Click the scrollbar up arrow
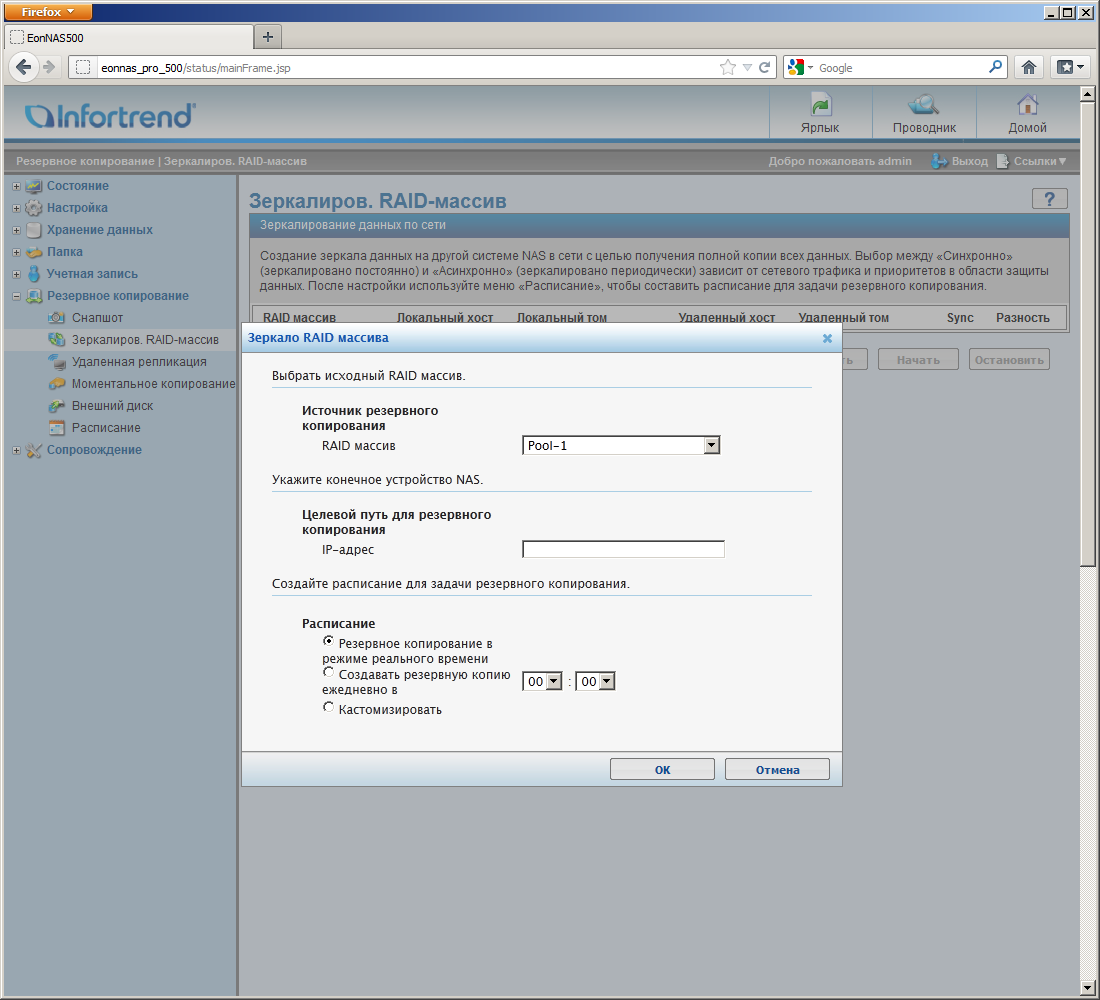The width and height of the screenshot is (1100, 1000). tap(1087, 93)
